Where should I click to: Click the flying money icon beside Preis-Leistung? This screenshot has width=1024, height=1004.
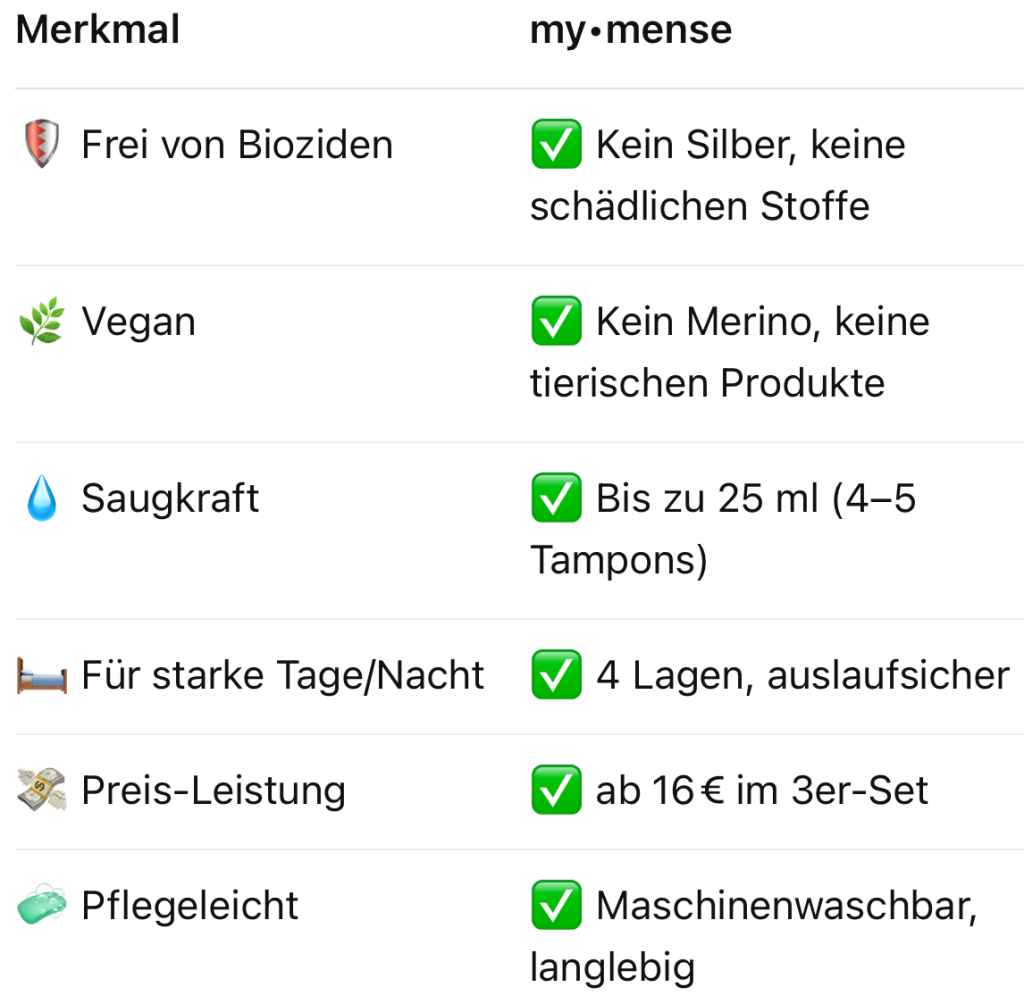pos(41,791)
